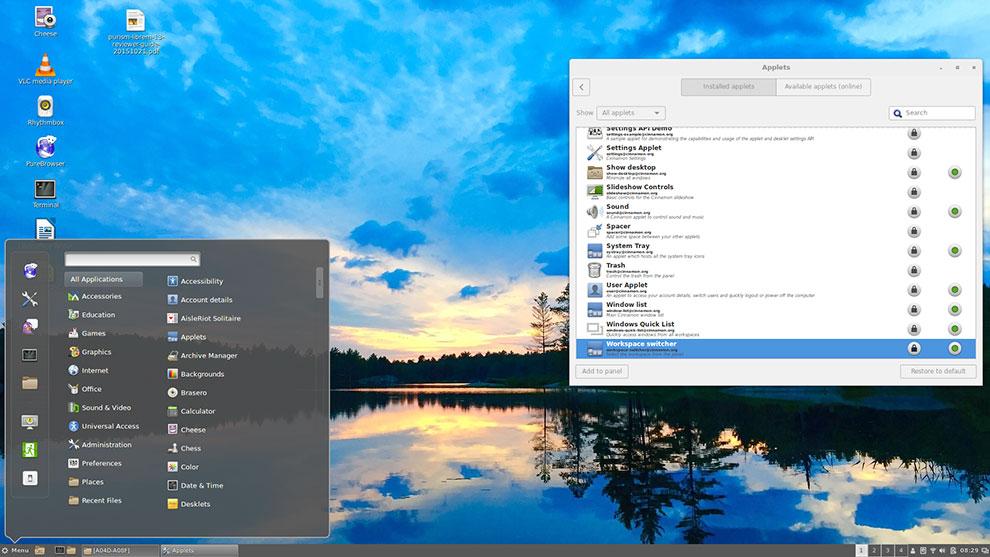This screenshot has width=990, height=557.
Task: Click green active indicator on System Tray
Action: [x=955, y=251]
